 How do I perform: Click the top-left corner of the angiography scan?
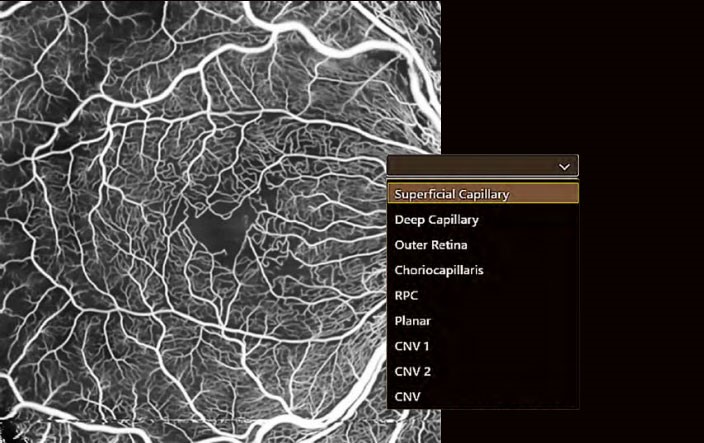click(5, 5)
